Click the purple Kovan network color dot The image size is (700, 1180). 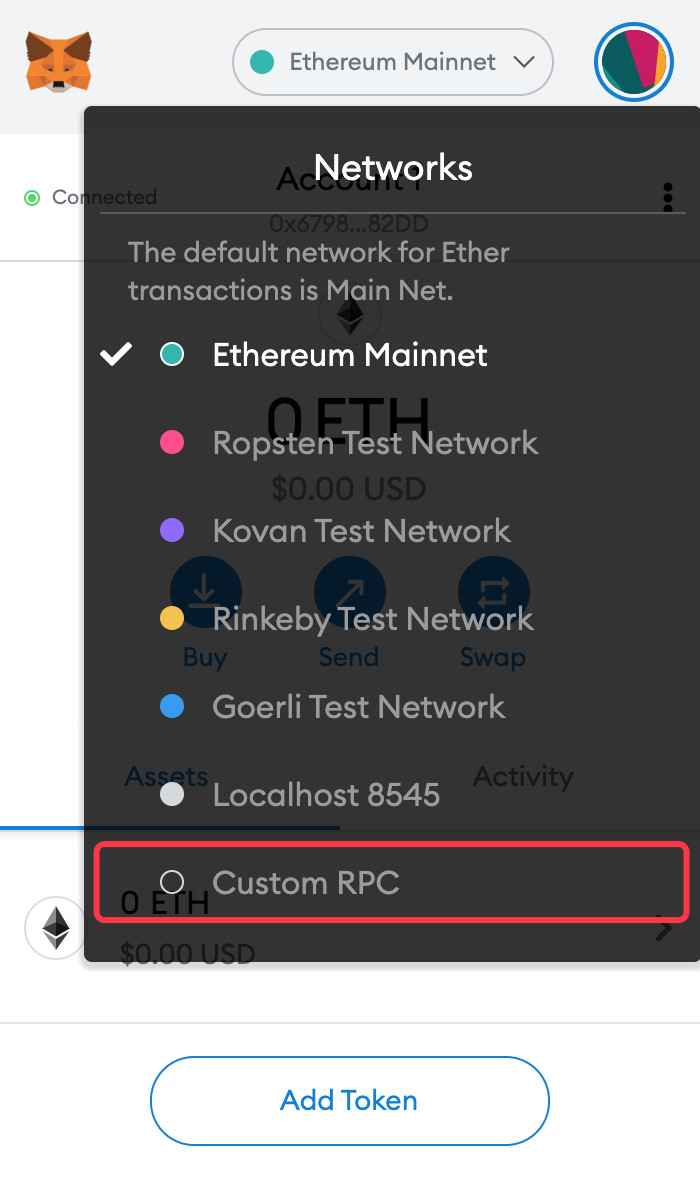172,530
